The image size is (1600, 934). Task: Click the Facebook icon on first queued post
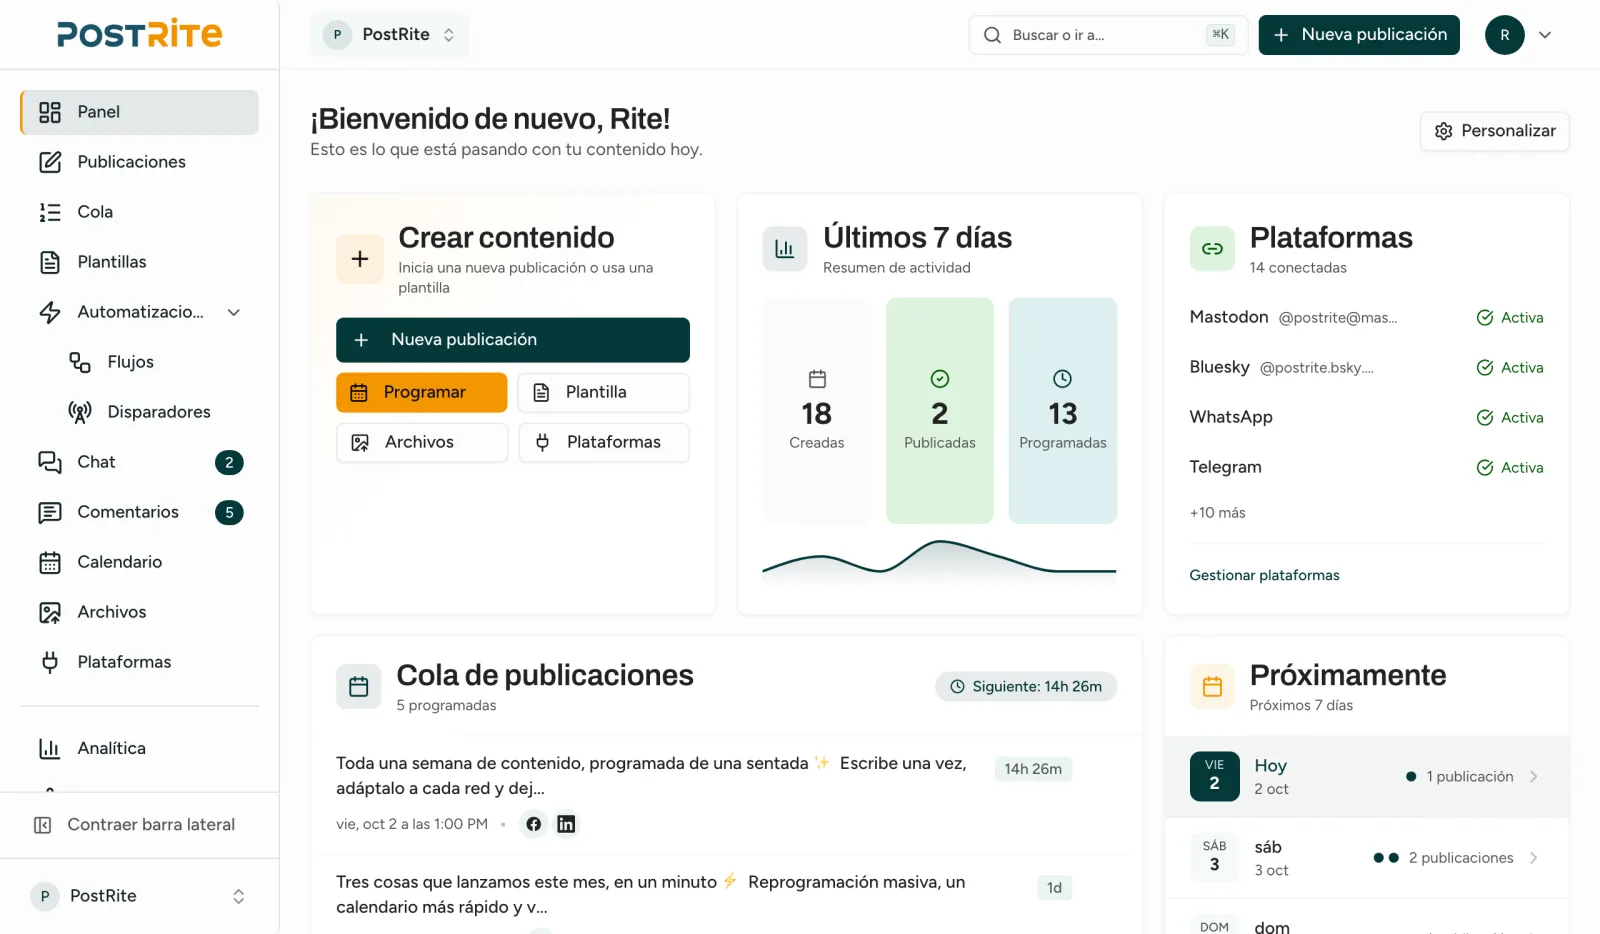[x=534, y=824]
